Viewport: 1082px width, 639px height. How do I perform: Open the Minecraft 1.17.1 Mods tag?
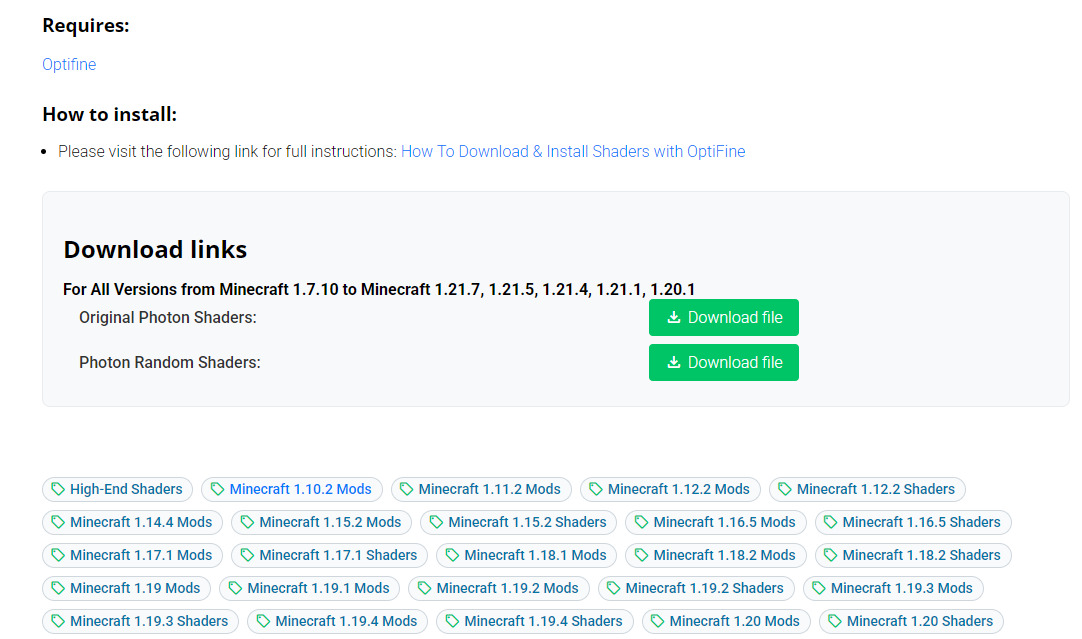132,556
